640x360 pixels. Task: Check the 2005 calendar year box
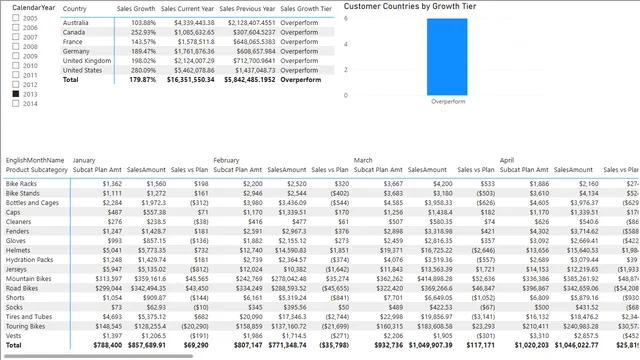pyautogui.click(x=16, y=18)
